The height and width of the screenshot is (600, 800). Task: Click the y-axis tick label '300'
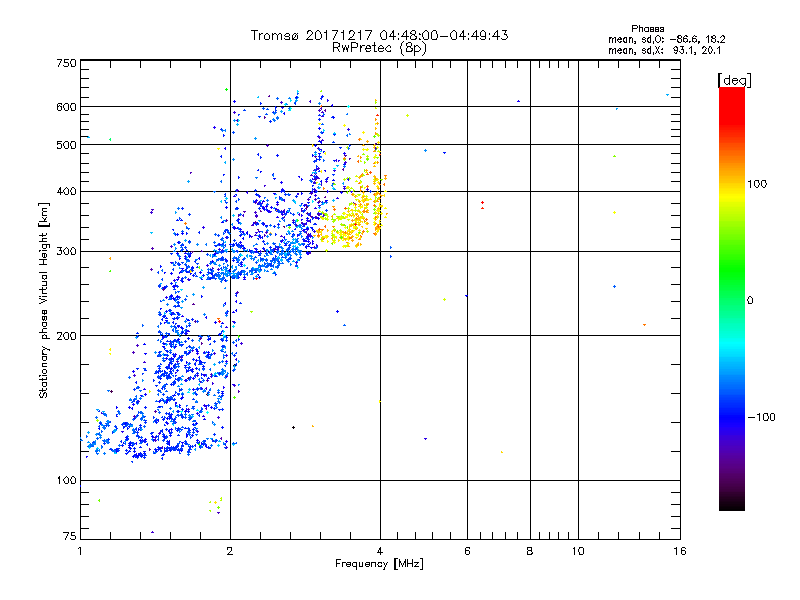click(66, 252)
